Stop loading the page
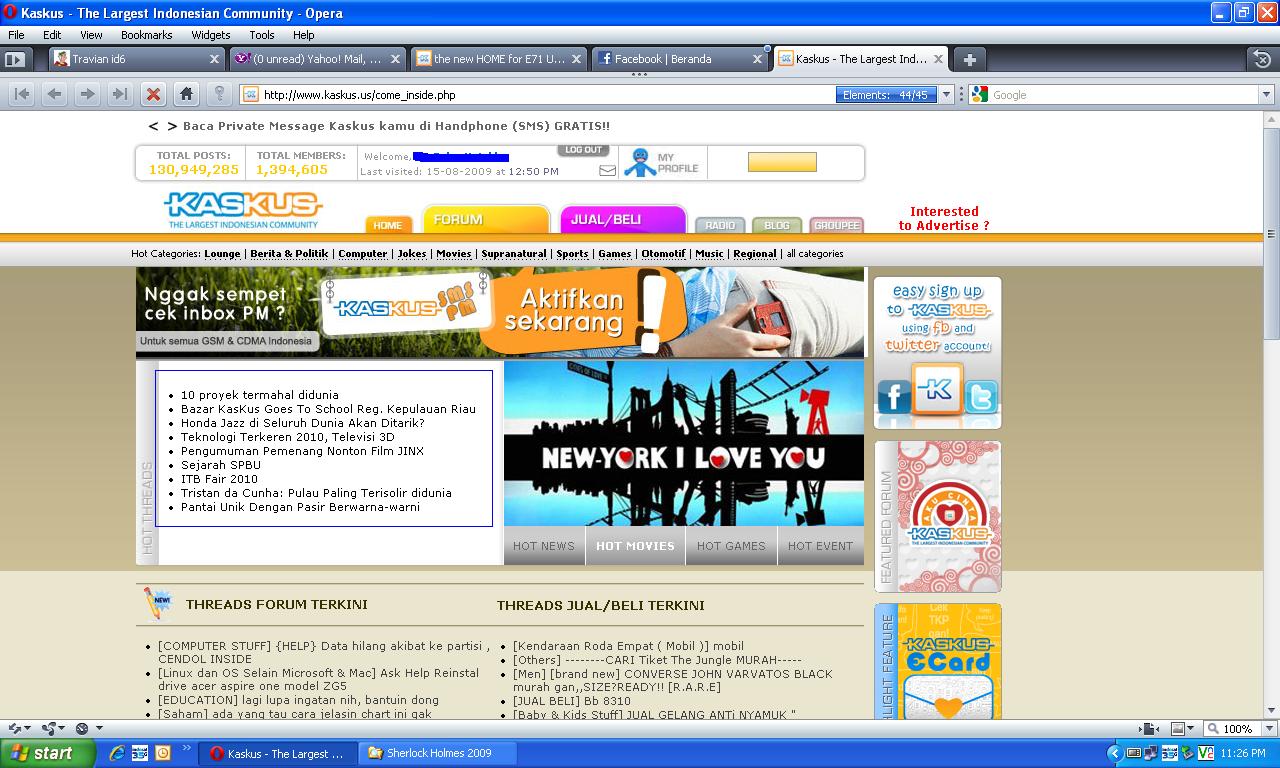The image size is (1280, 768). pos(153,94)
